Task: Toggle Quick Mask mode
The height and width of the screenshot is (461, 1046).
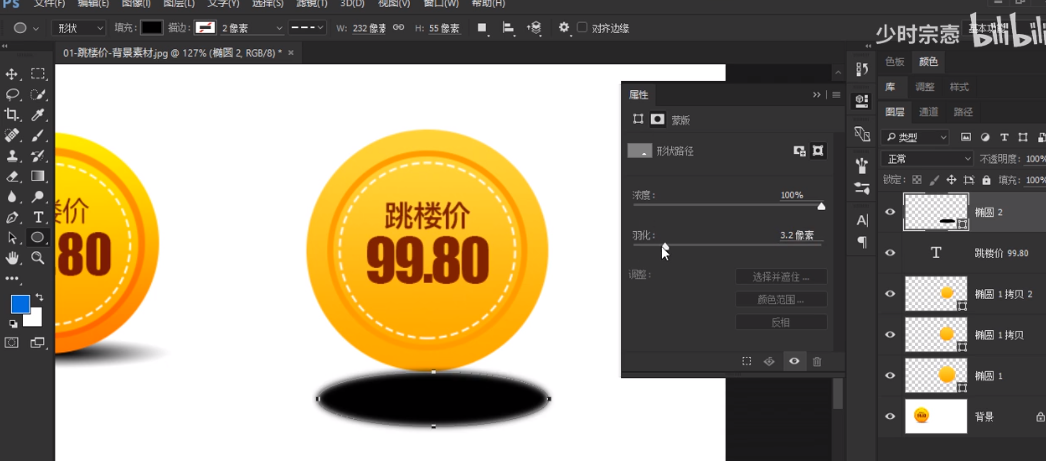Action: 12,342
